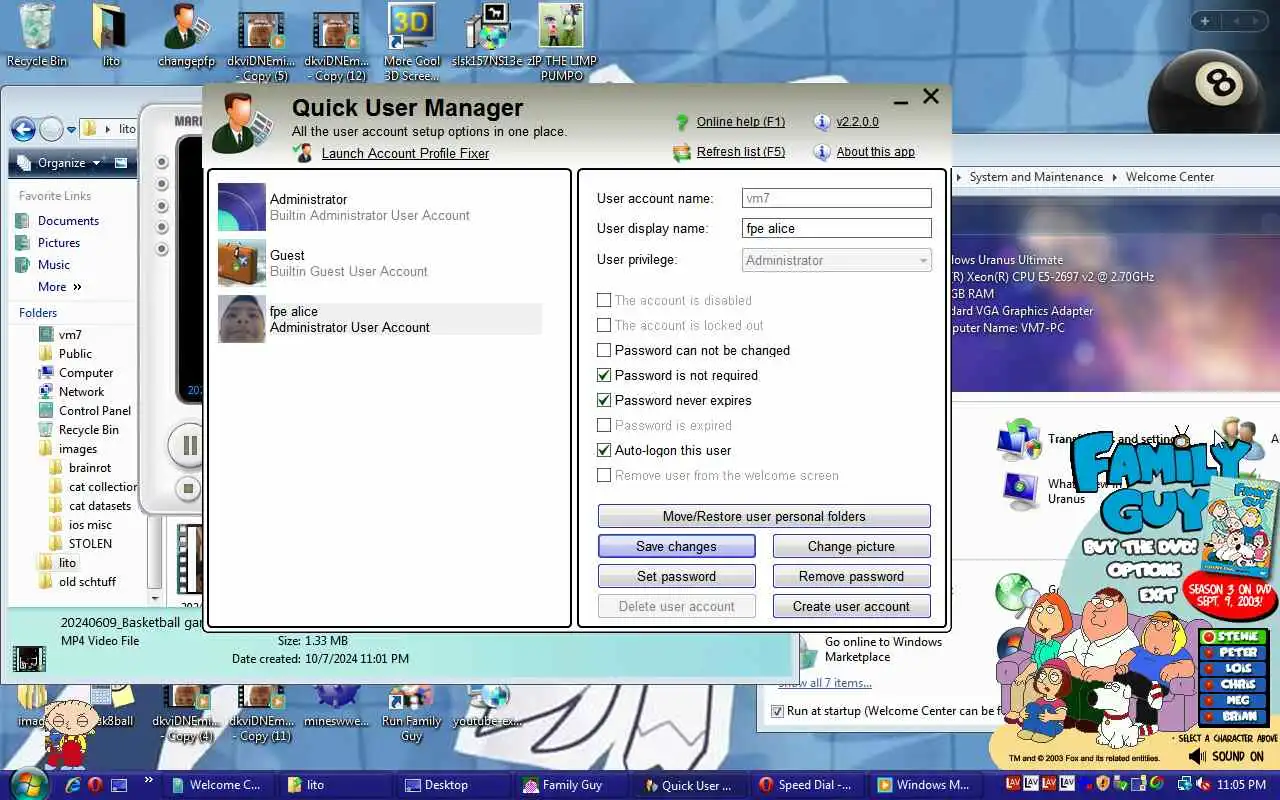Toggle 'Password can not be changed' checkbox
The width and height of the screenshot is (1280, 800).
tap(604, 350)
